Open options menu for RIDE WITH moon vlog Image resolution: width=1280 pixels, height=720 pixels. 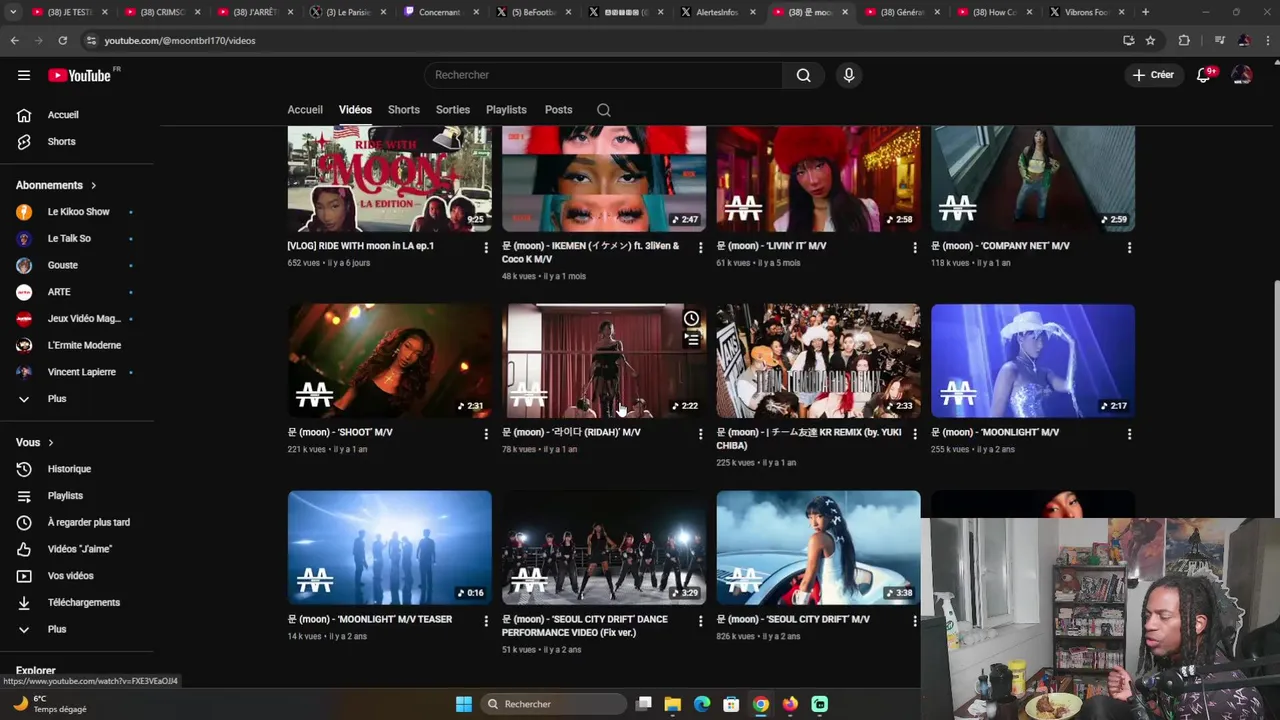[486, 247]
